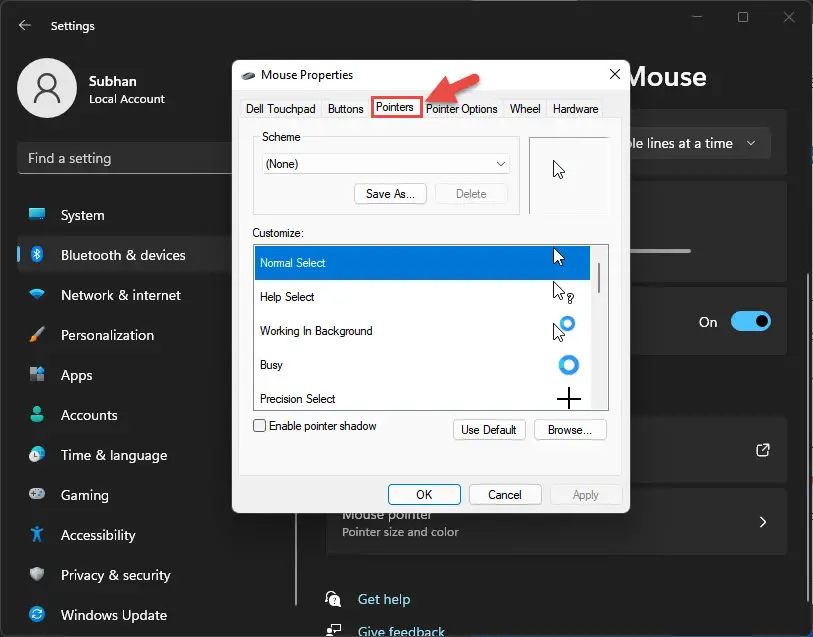
Task: Select Precision Select row text
Action: click(298, 399)
